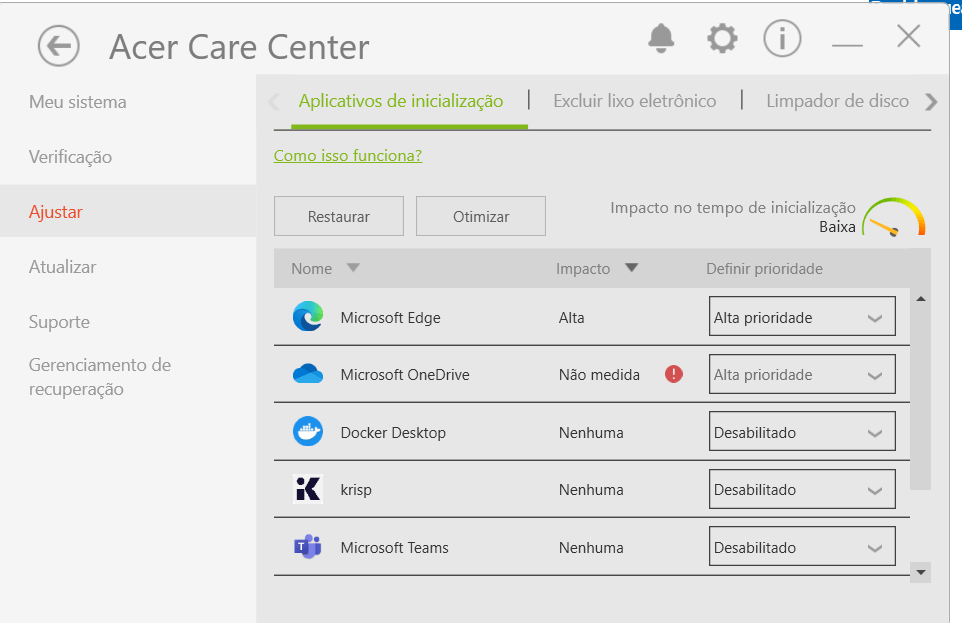Image resolution: width=962 pixels, height=623 pixels.
Task: Click the krisp app icon
Action: tap(308, 489)
